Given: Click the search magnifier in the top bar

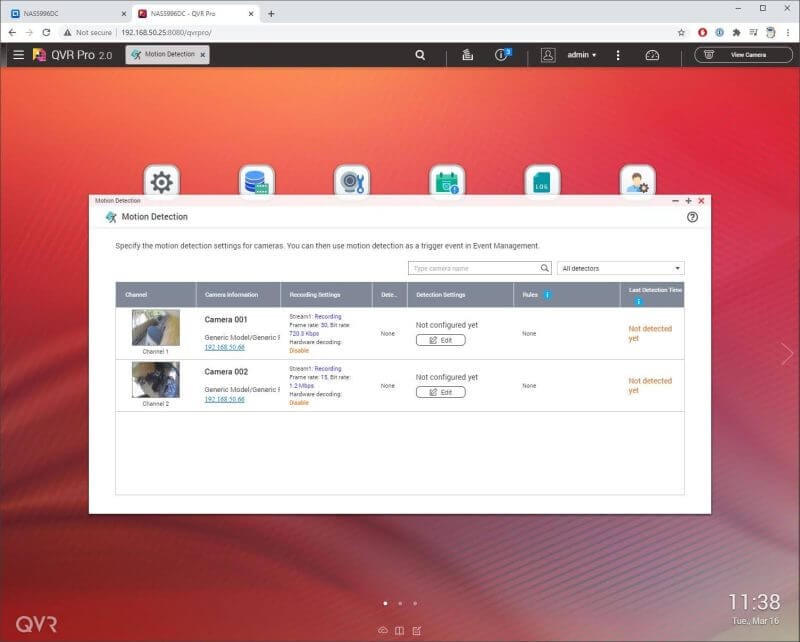Looking at the screenshot, I should (x=420, y=55).
